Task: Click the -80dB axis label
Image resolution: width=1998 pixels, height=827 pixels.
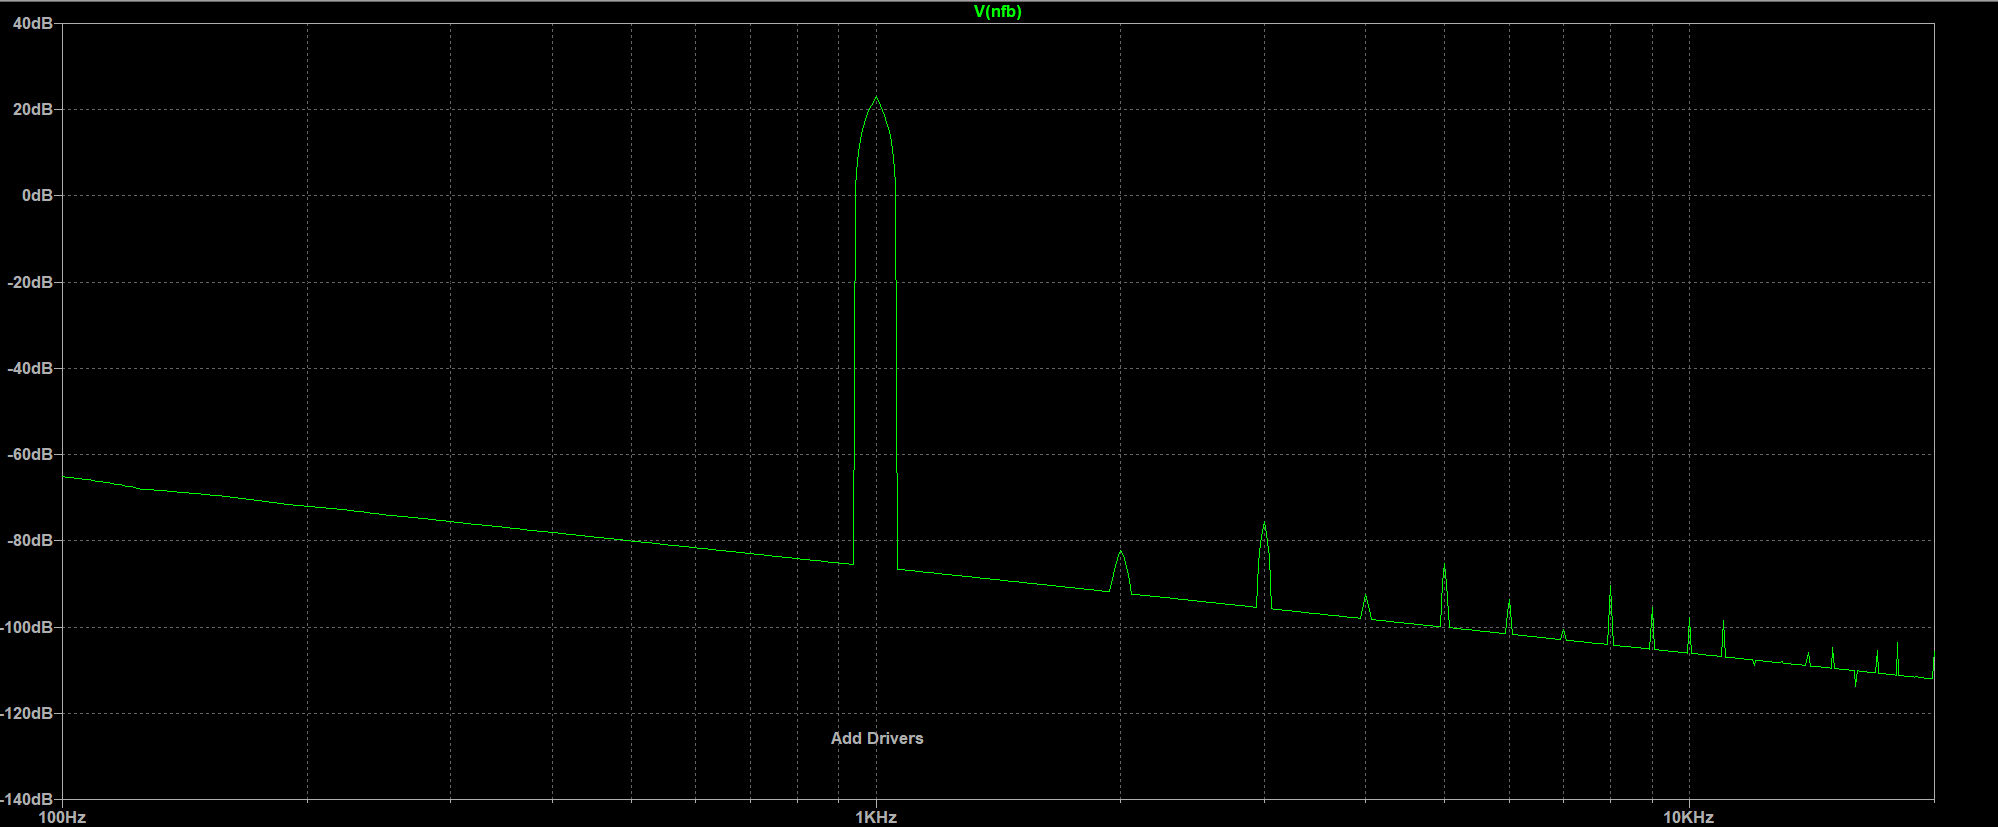Action: point(29,540)
